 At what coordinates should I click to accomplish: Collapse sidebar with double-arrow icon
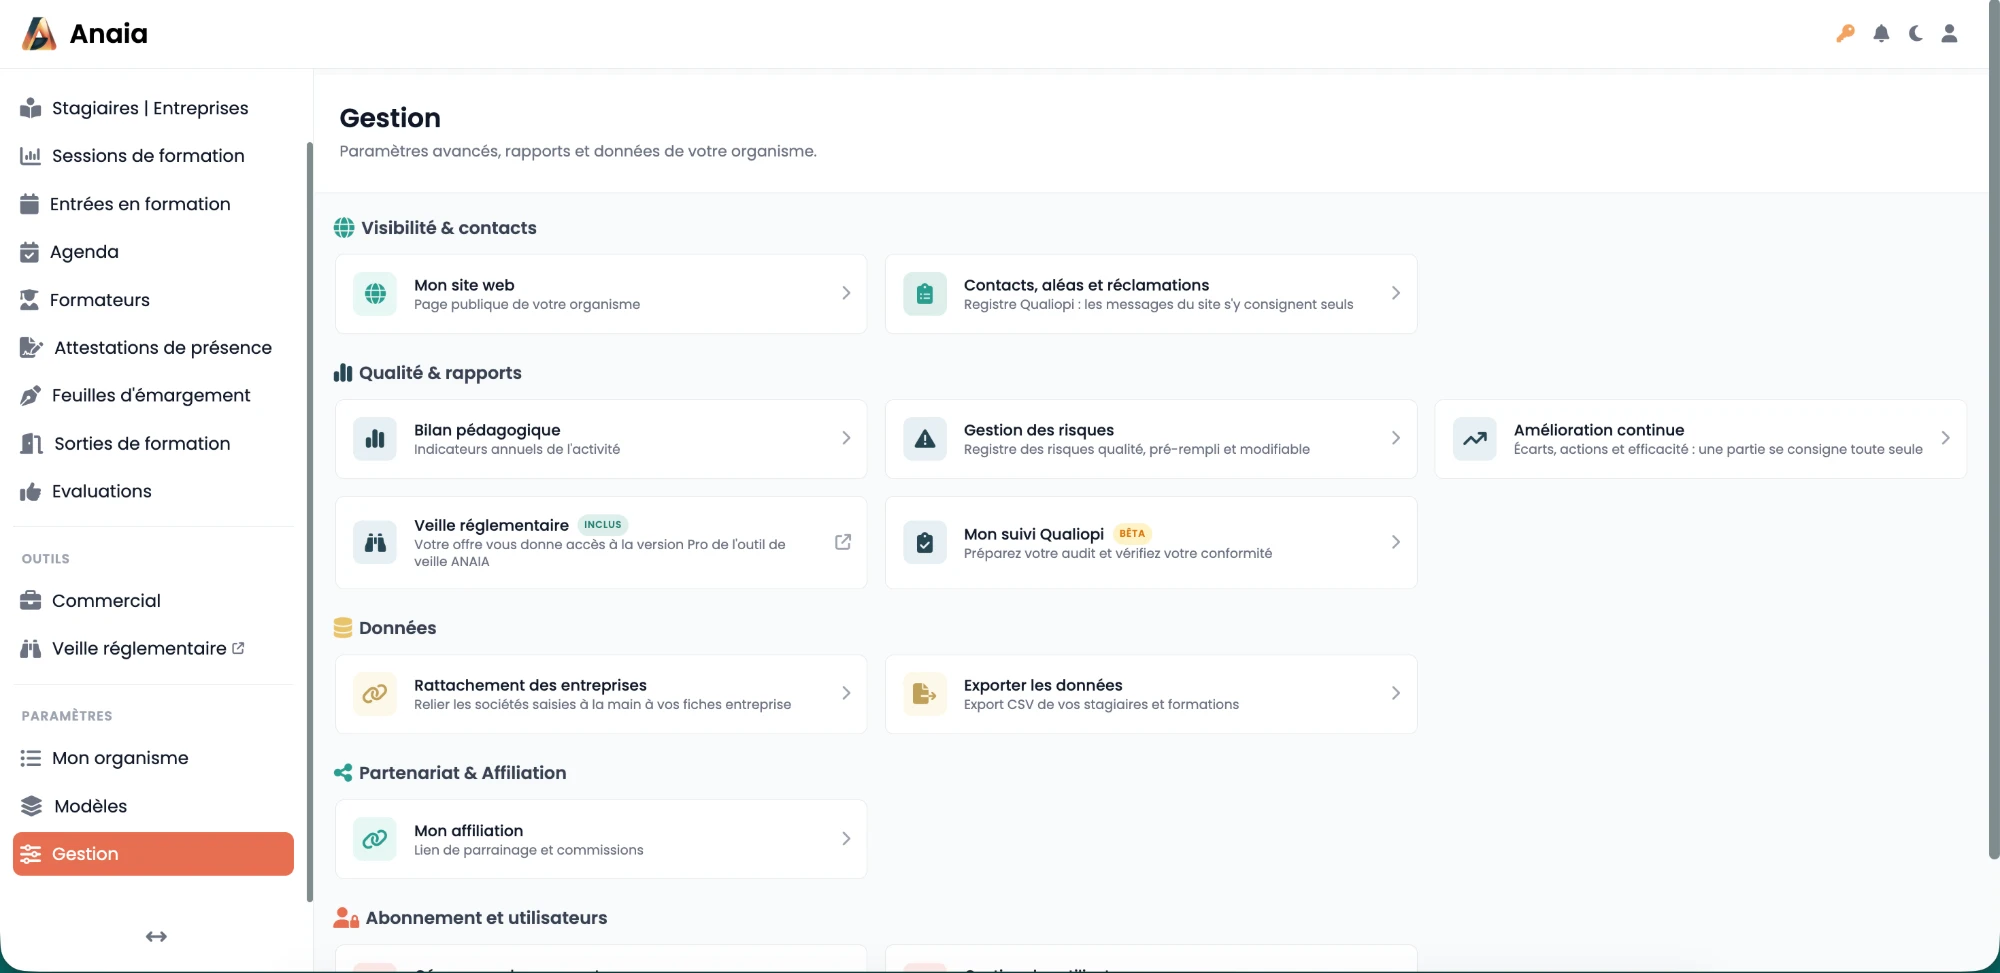(156, 936)
